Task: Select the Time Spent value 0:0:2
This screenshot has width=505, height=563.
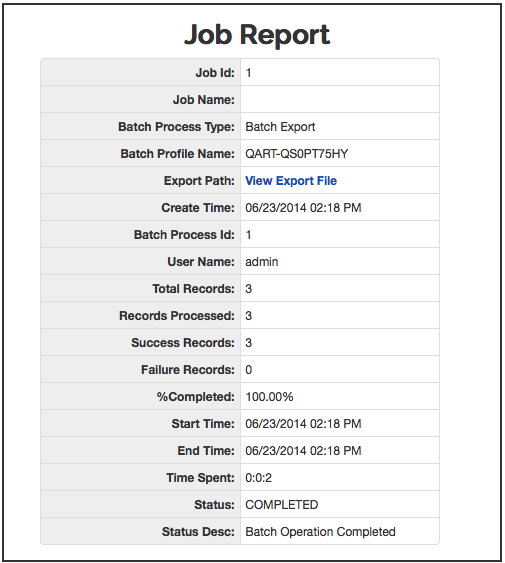Action: 259,478
